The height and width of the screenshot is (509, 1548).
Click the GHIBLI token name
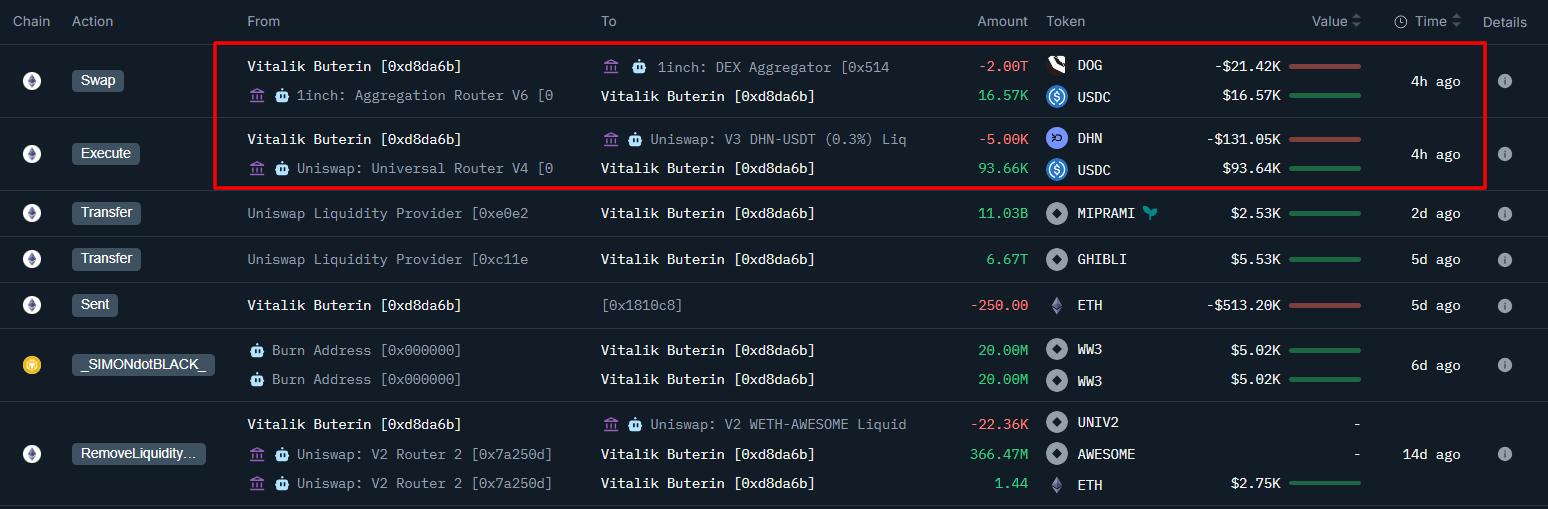(1102, 259)
